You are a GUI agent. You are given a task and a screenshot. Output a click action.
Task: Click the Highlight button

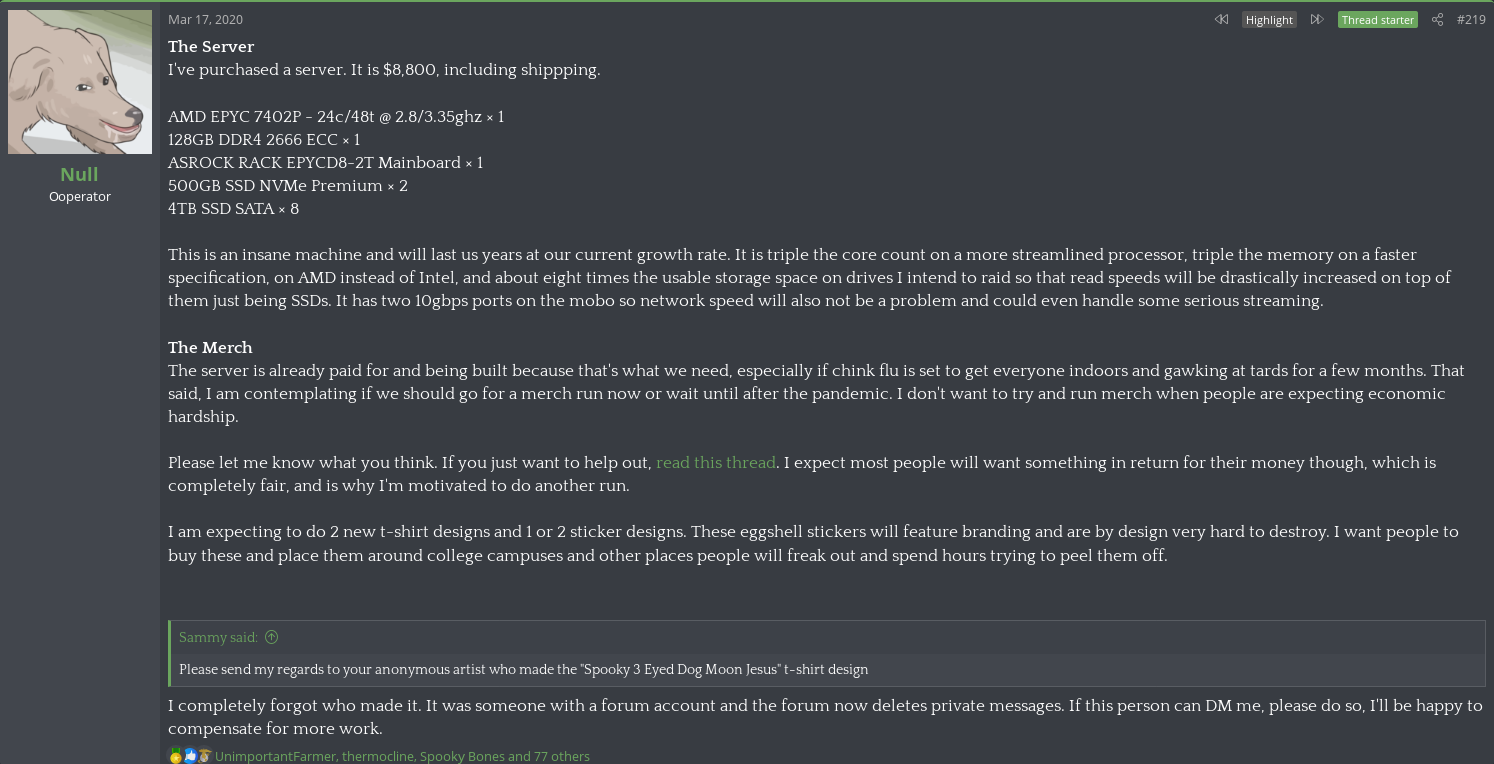pyautogui.click(x=1269, y=19)
